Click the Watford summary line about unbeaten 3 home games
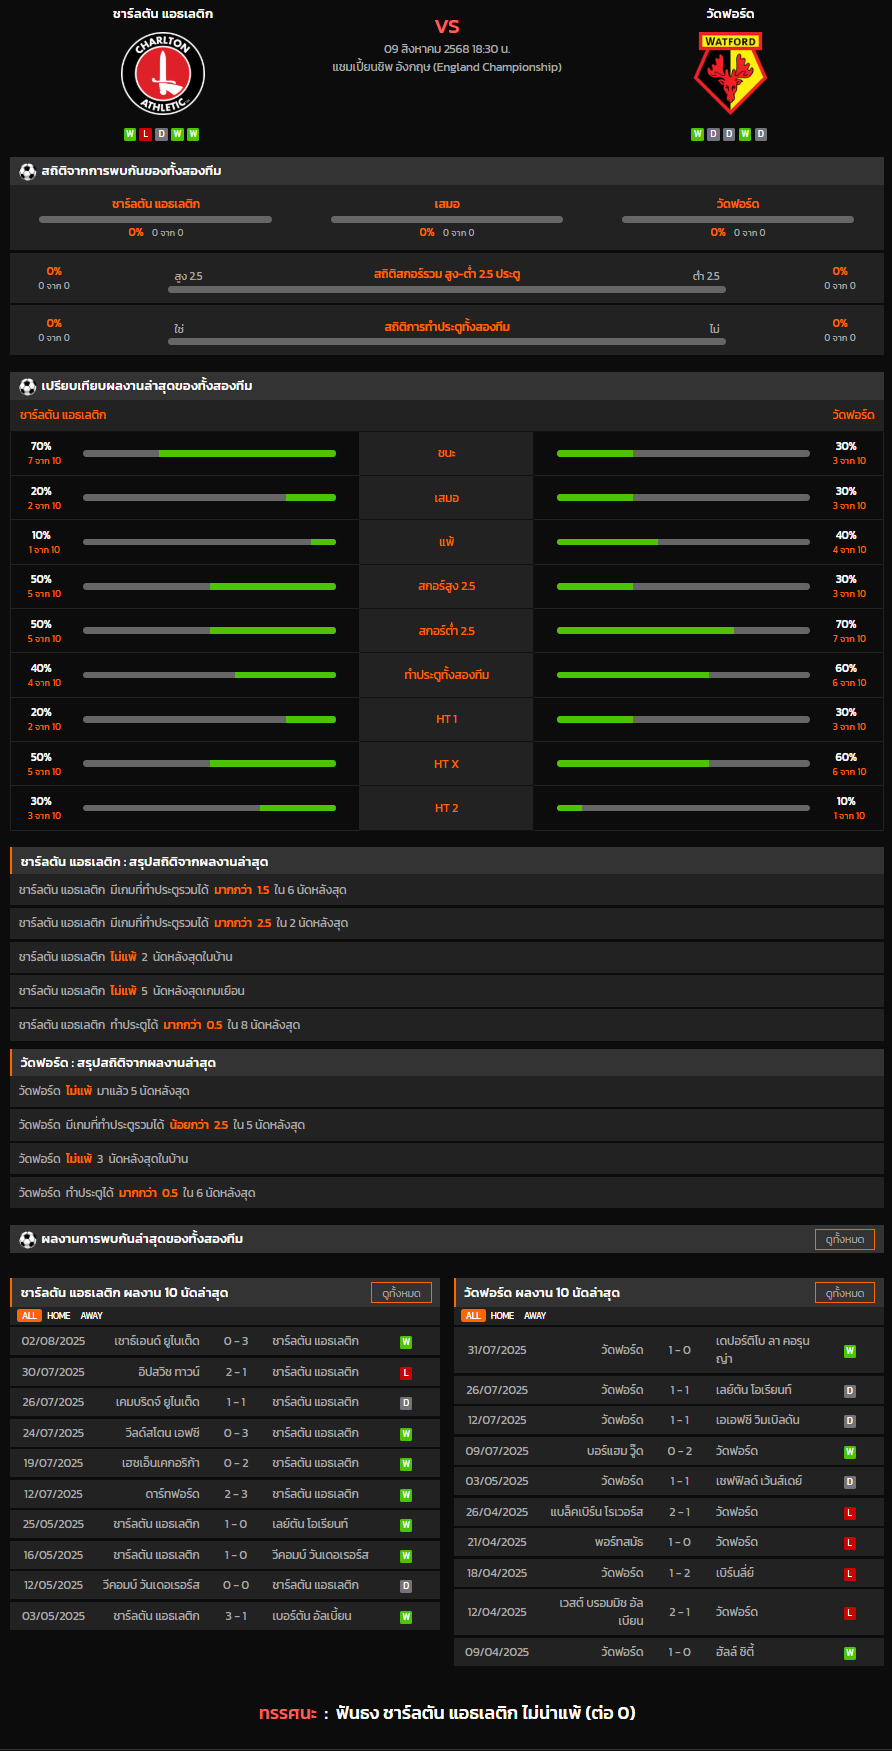This screenshot has height=1751, width=892. 447,1159
